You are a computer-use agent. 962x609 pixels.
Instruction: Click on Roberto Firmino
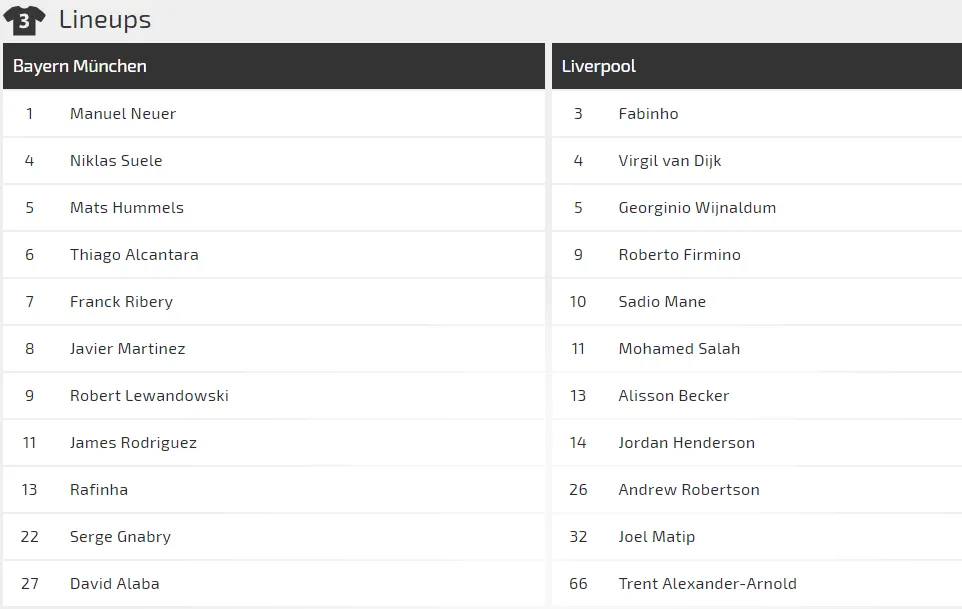[x=680, y=255]
